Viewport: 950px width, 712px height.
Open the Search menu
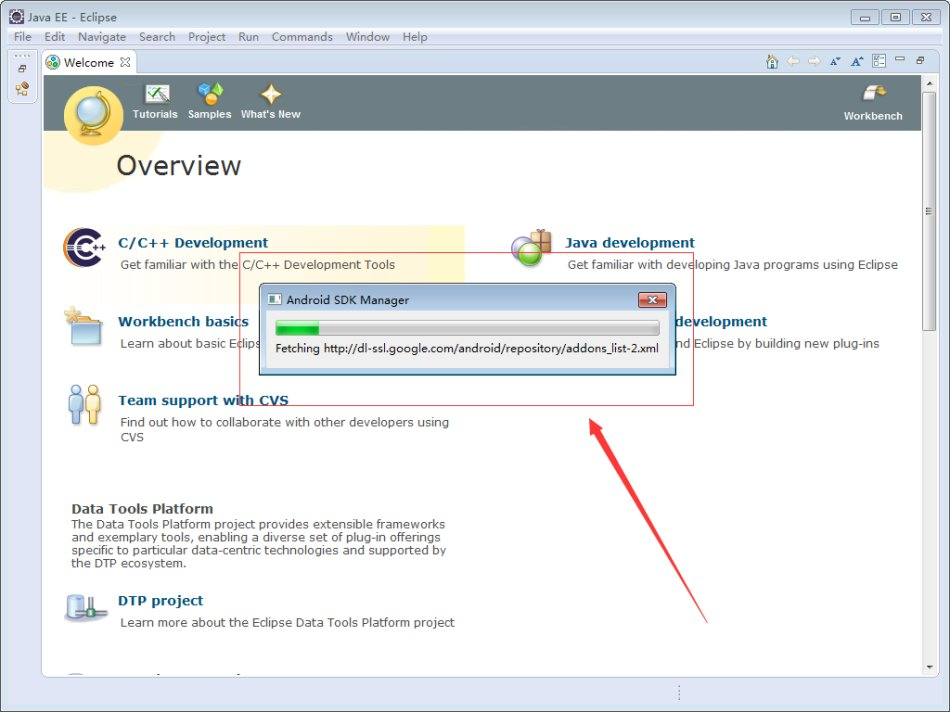pyautogui.click(x=157, y=37)
